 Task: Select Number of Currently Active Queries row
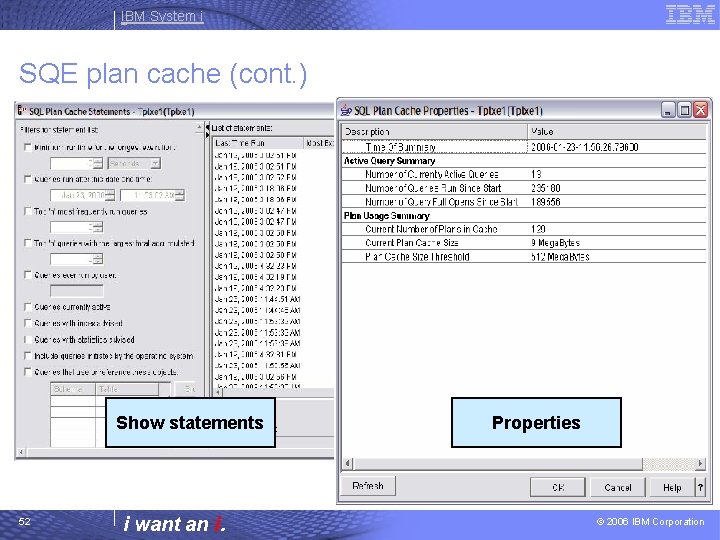[524, 174]
